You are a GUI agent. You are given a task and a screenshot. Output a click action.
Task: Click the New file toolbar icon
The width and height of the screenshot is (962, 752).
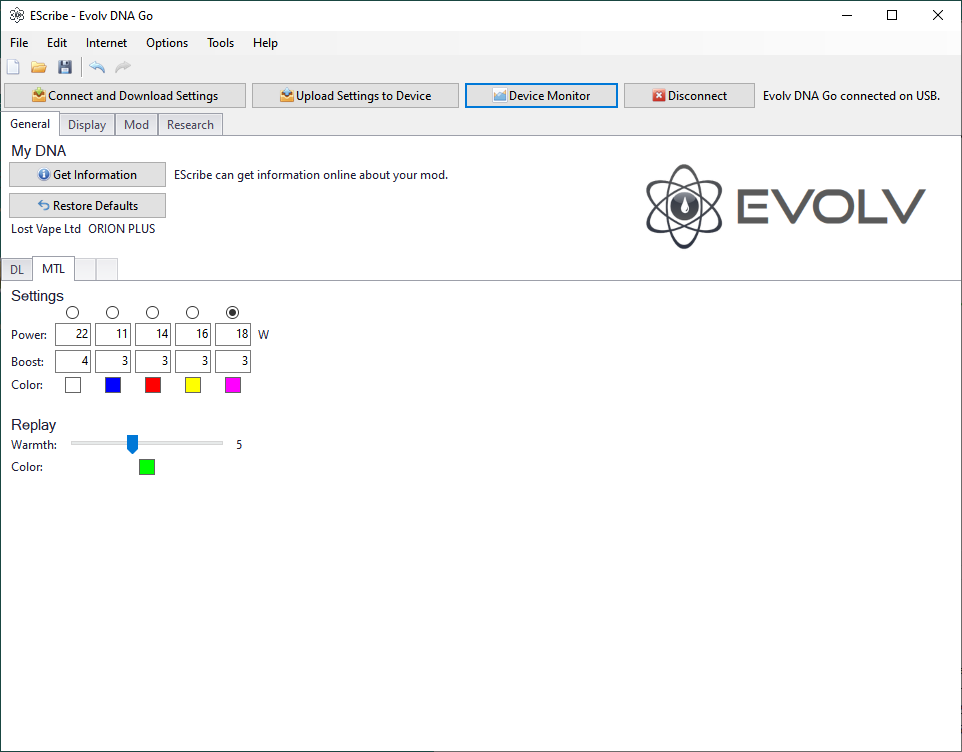point(13,67)
